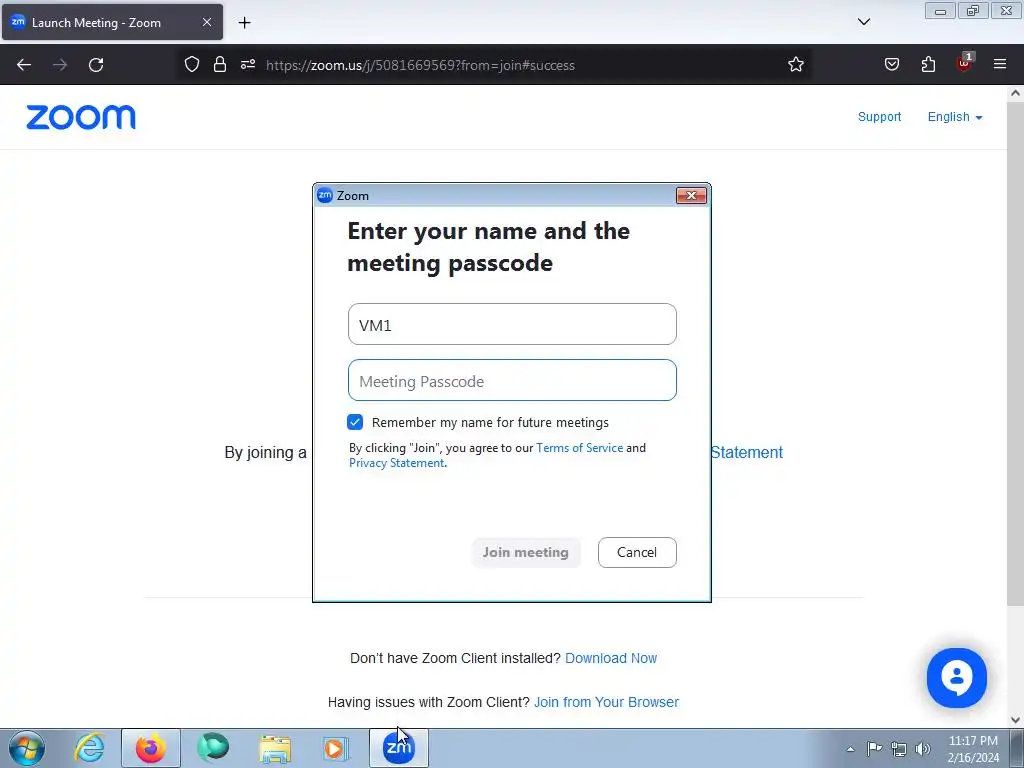Click the Zoom dialog title bar icon
1024x768 pixels.
coord(325,195)
